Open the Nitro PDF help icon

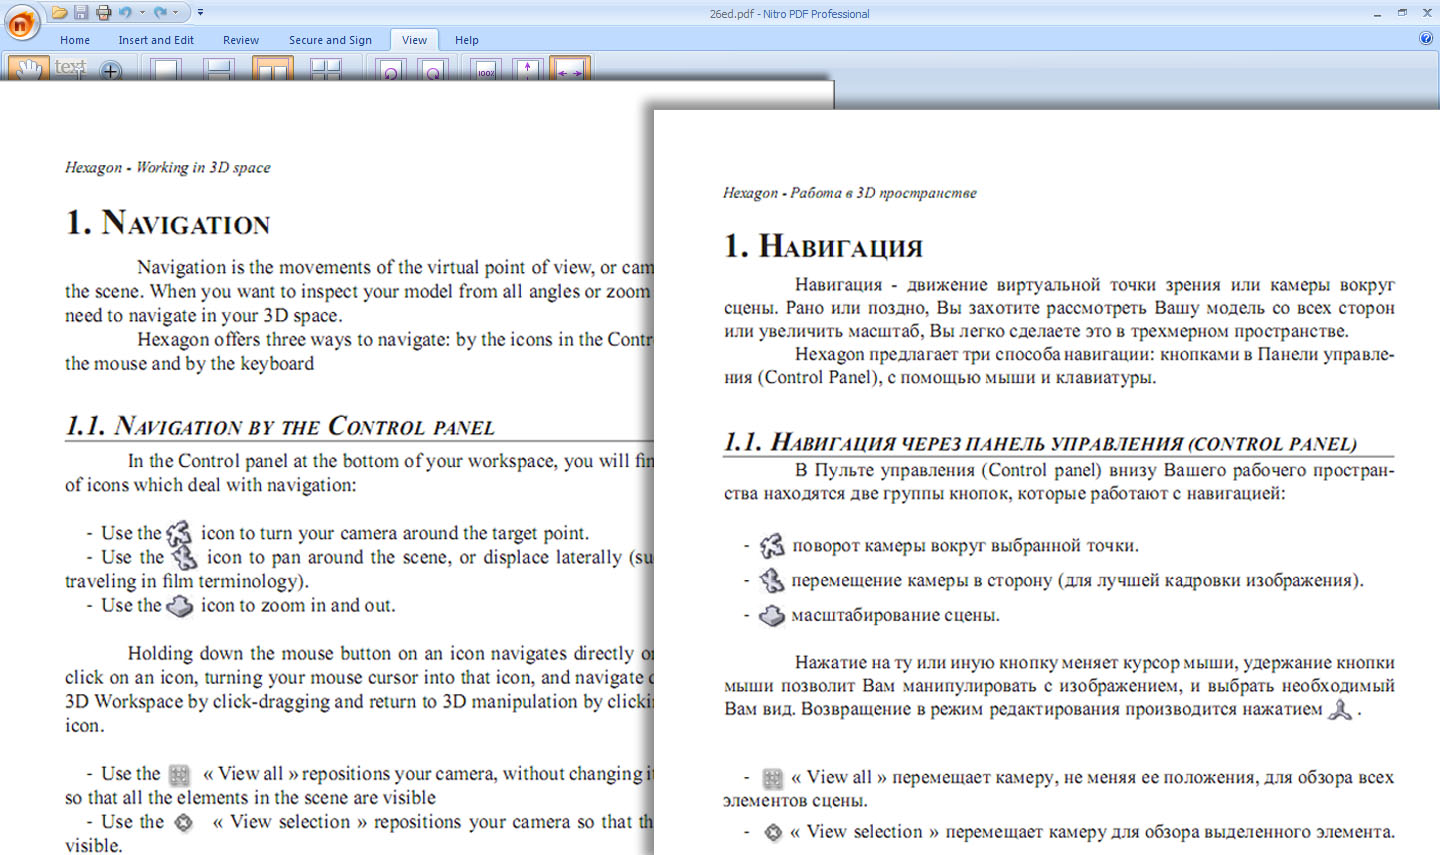tap(1426, 39)
